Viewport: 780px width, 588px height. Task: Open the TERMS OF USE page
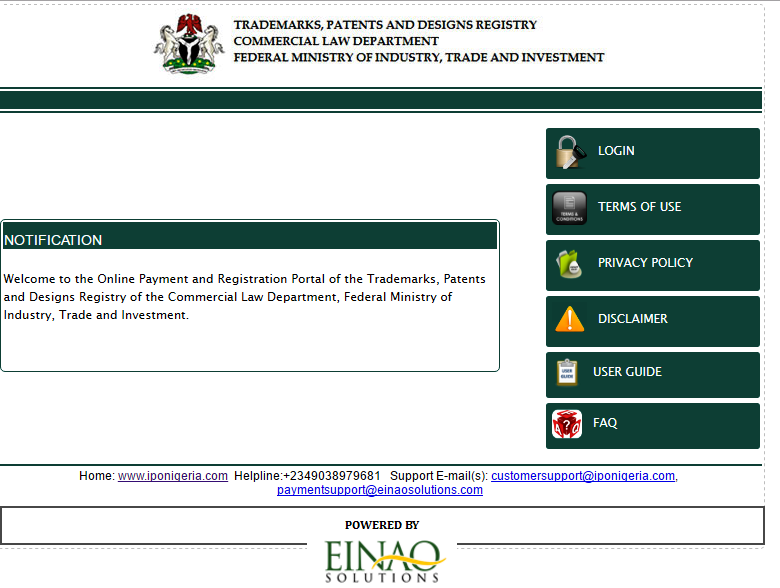pos(639,207)
